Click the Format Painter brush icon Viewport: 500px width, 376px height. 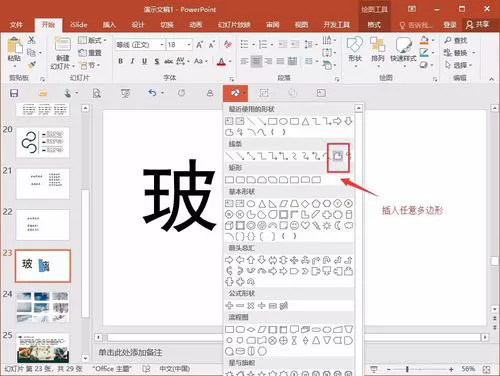(32, 65)
